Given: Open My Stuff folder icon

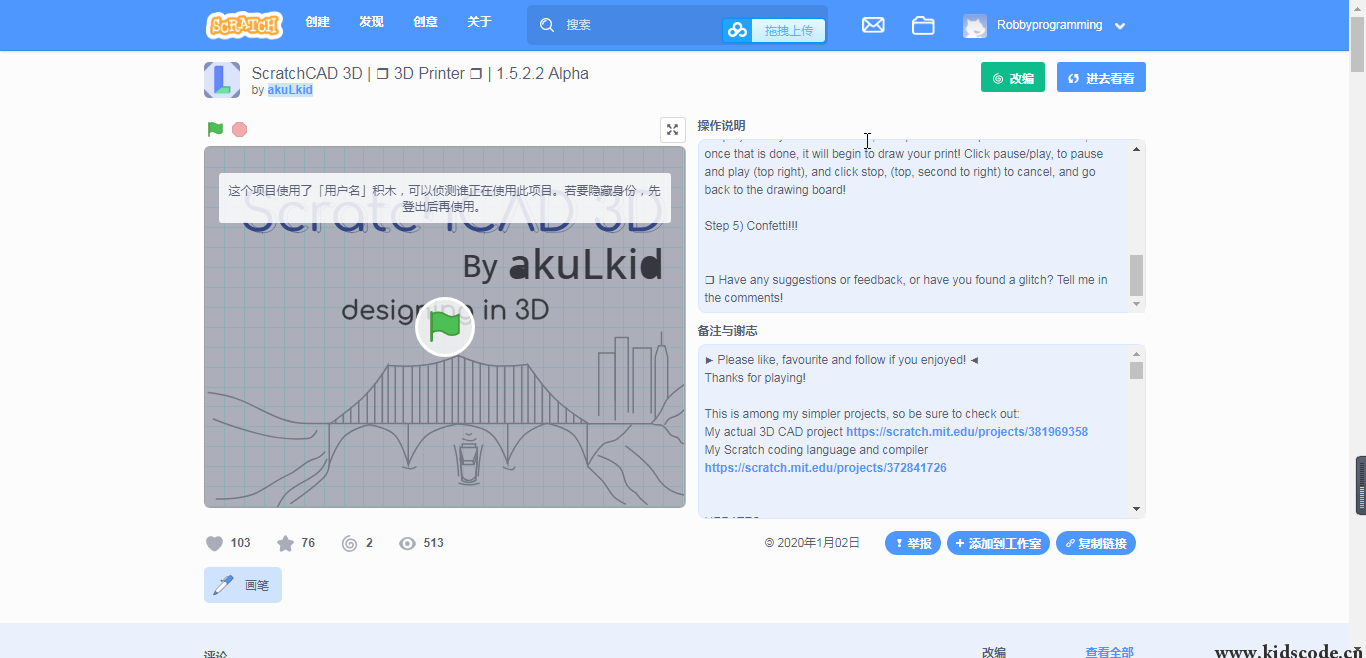Looking at the screenshot, I should (x=923, y=25).
